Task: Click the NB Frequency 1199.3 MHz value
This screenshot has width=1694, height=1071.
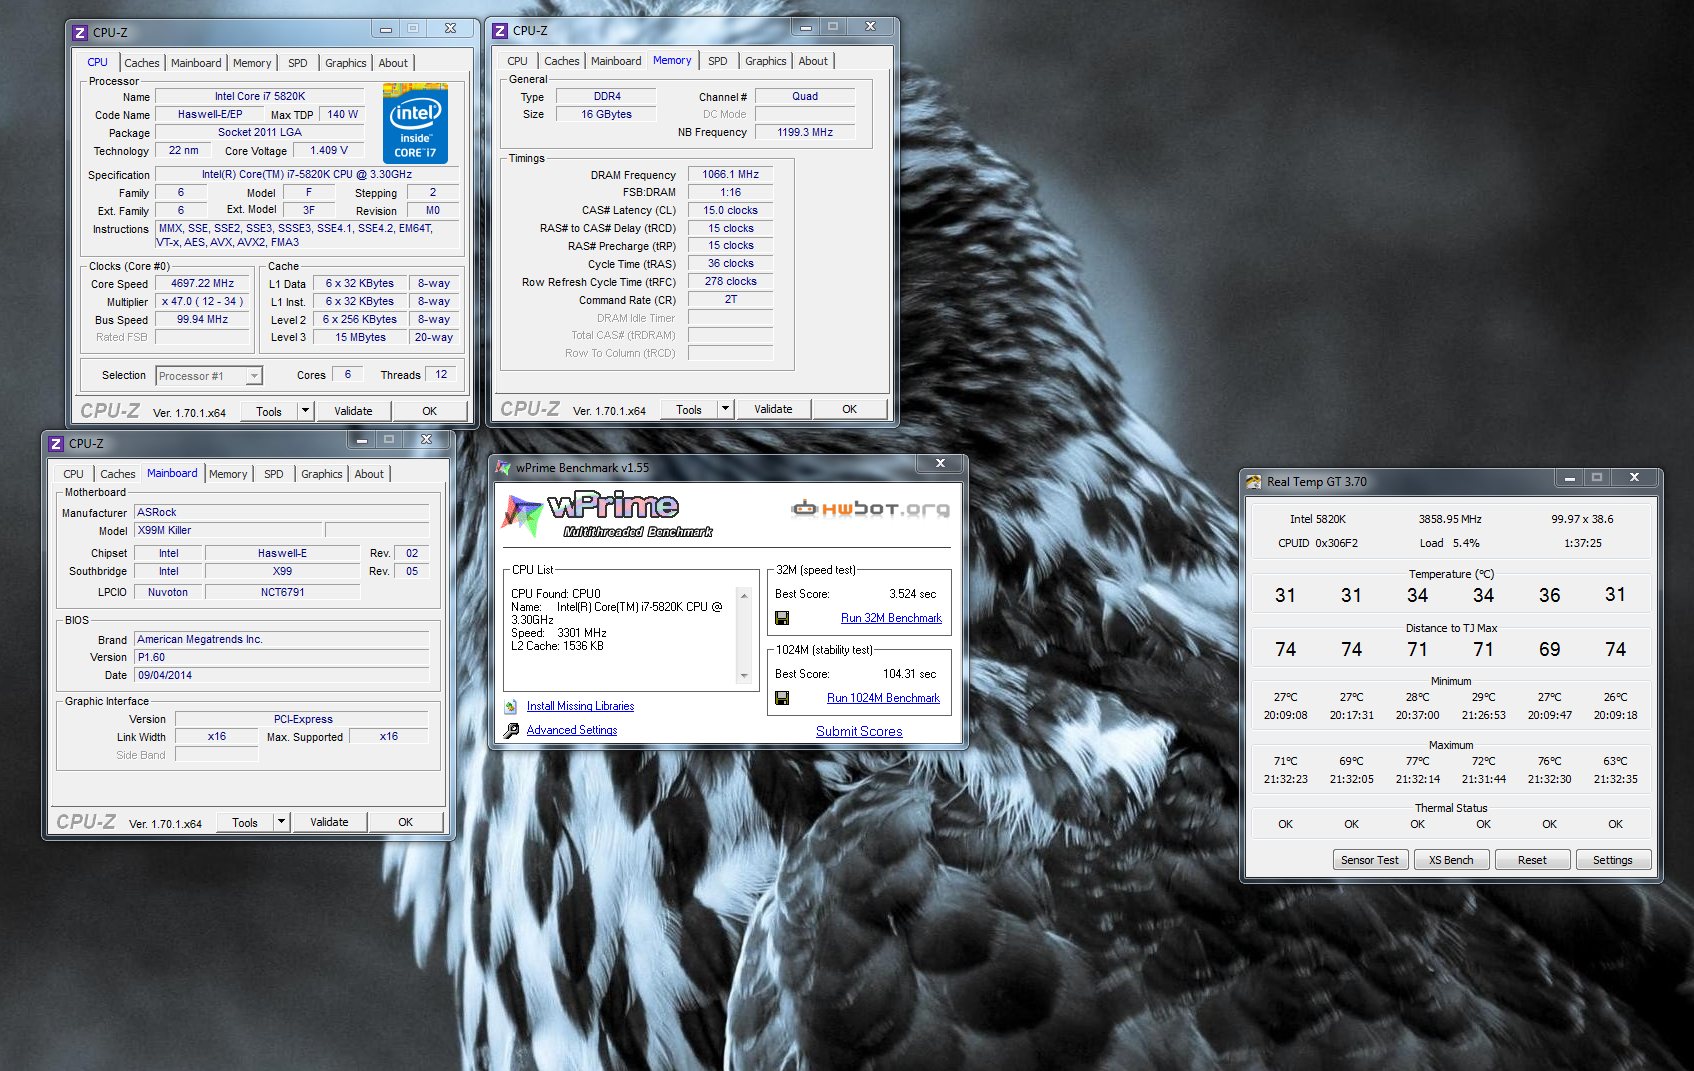Action: [x=805, y=132]
